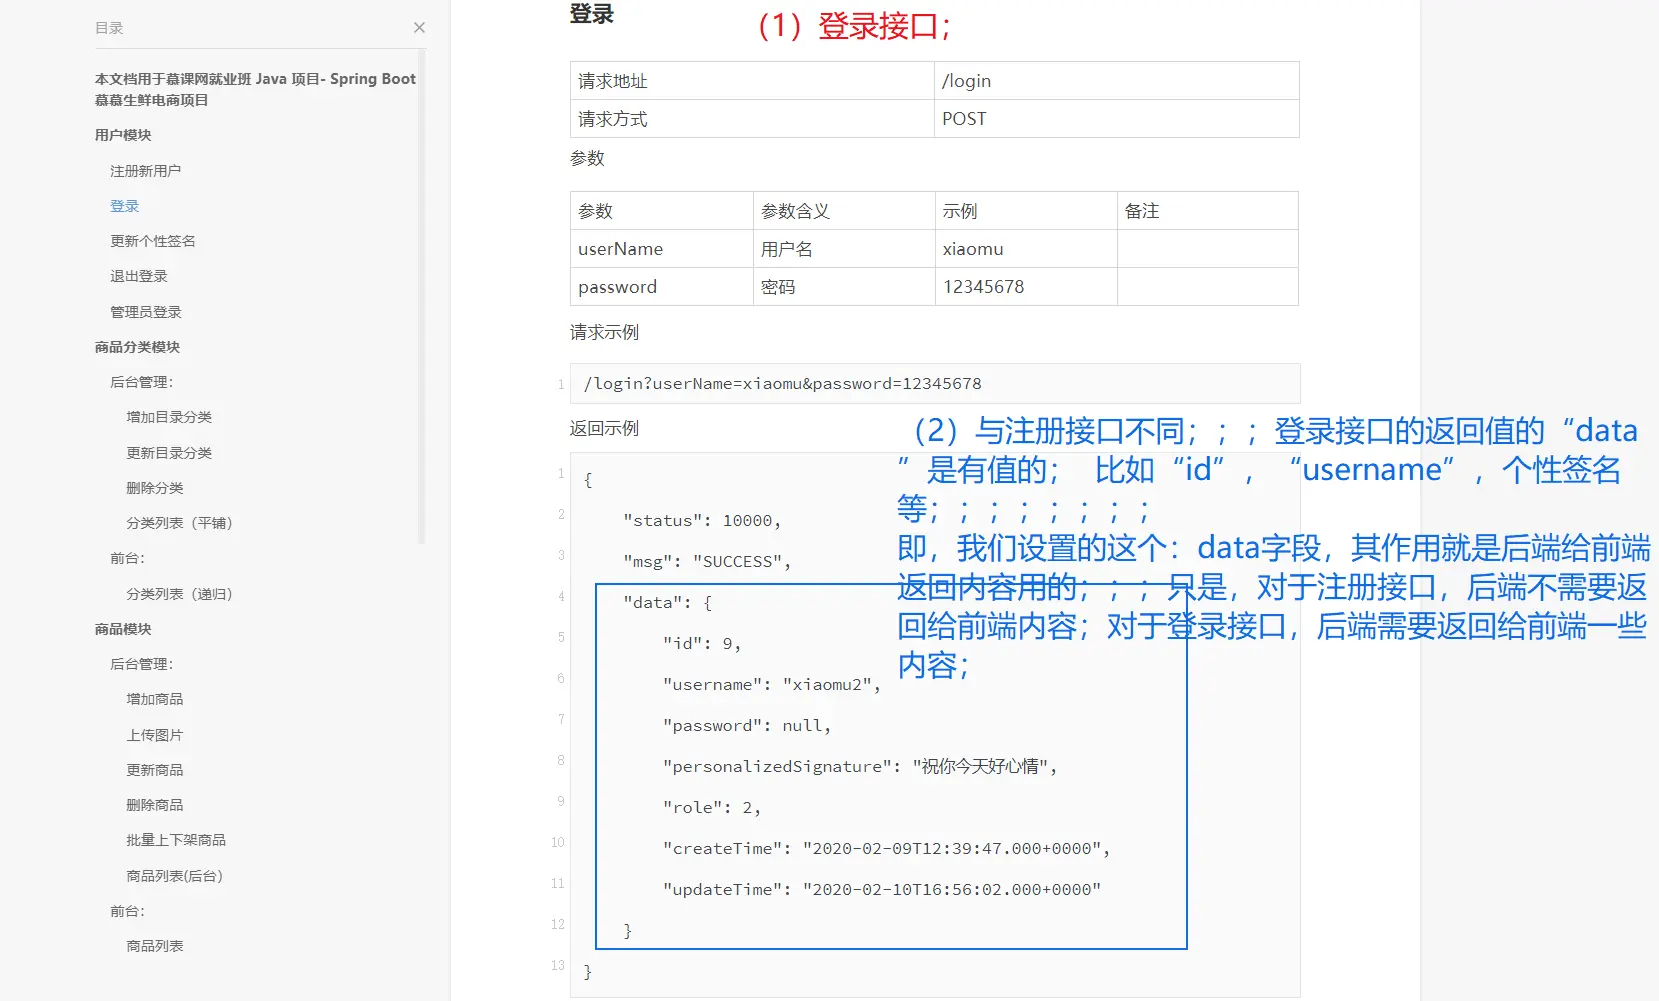1659x1001 pixels.
Task: Open 分类列表（平铺）outline entry
Action: click(x=178, y=523)
